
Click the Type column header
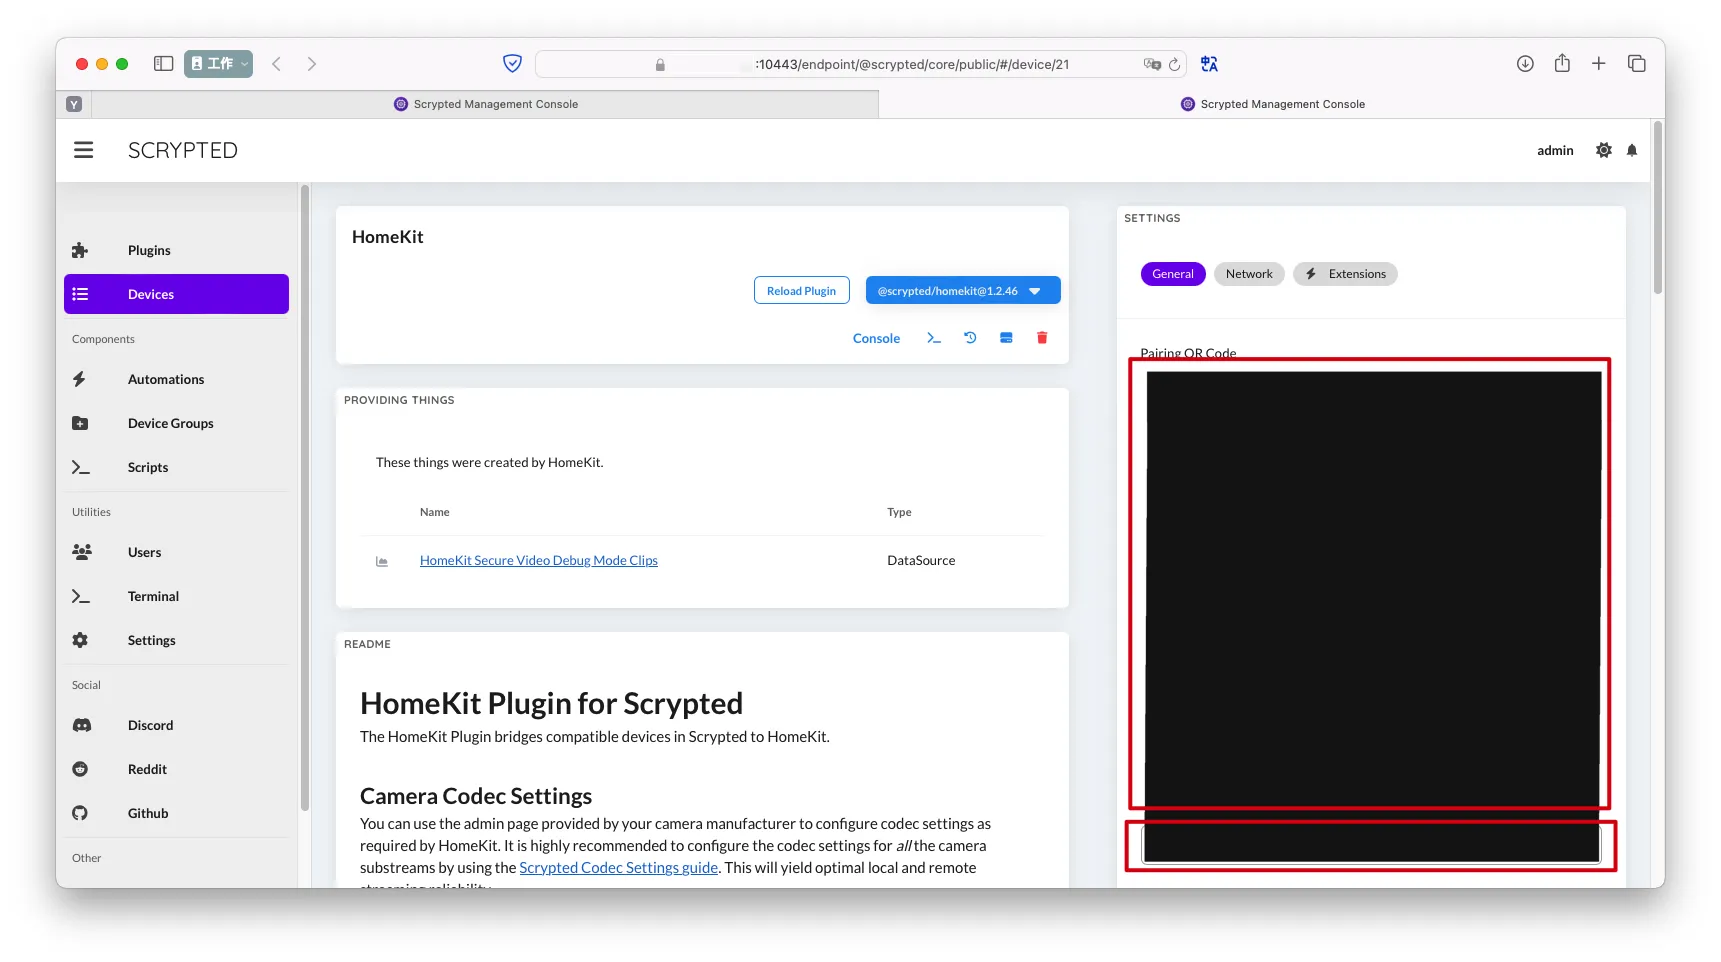click(x=899, y=512)
